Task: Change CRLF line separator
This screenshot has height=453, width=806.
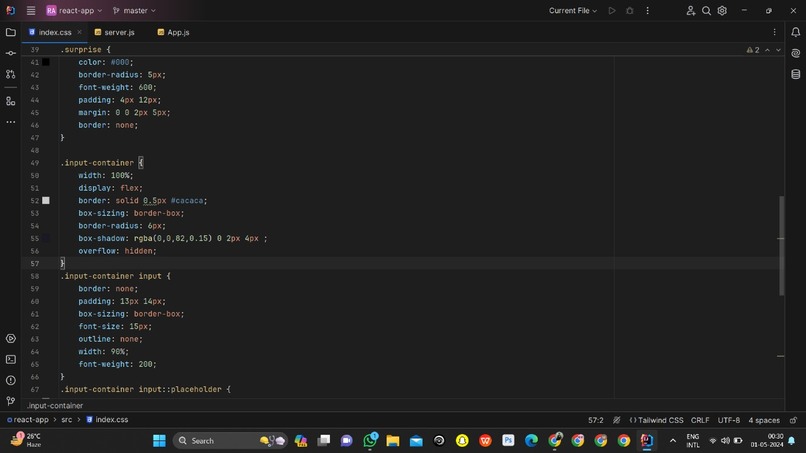Action: (x=700, y=420)
